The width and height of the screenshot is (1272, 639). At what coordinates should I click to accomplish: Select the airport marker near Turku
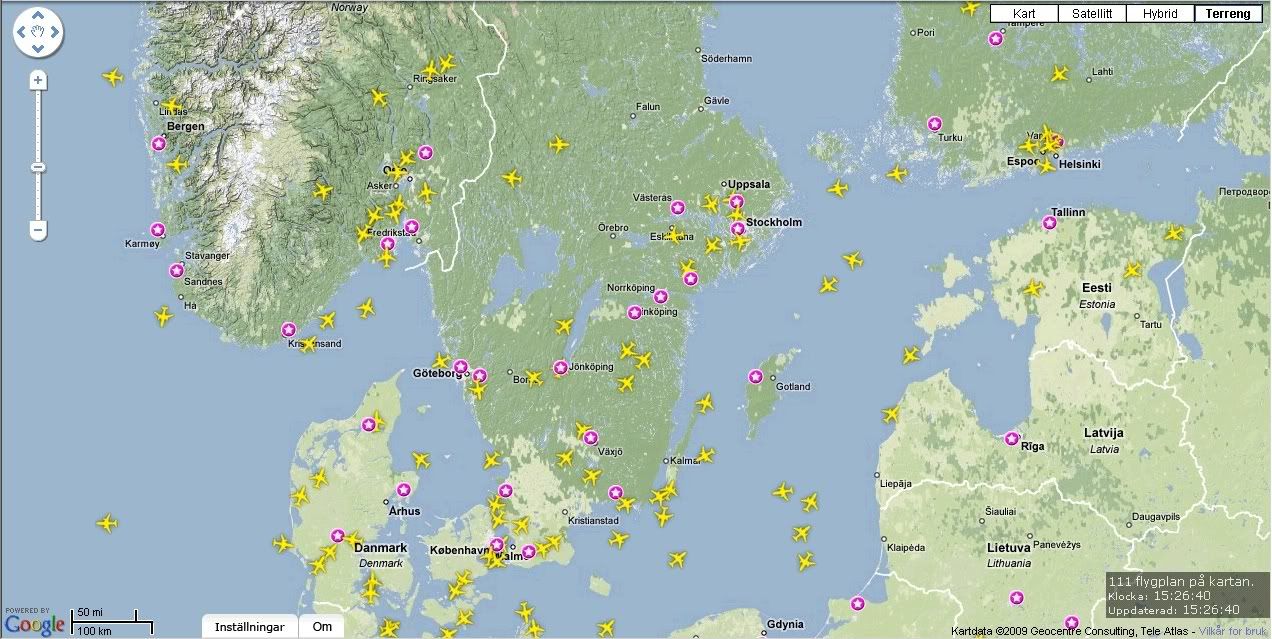pos(935,123)
